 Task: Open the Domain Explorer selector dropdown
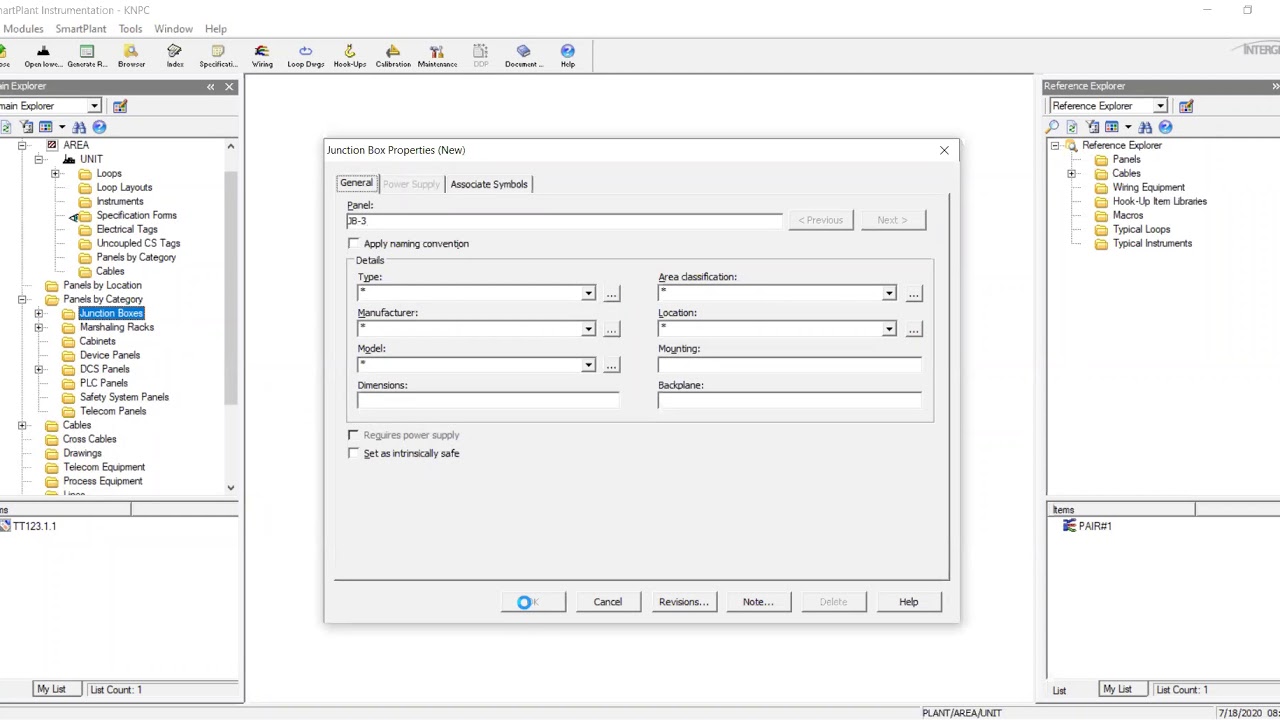pos(94,106)
